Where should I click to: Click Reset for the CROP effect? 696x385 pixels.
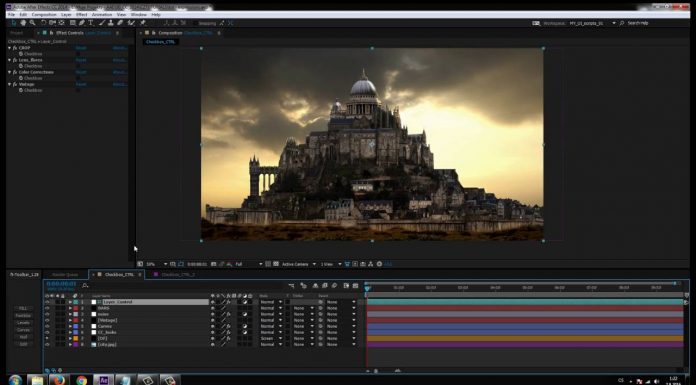[81, 48]
